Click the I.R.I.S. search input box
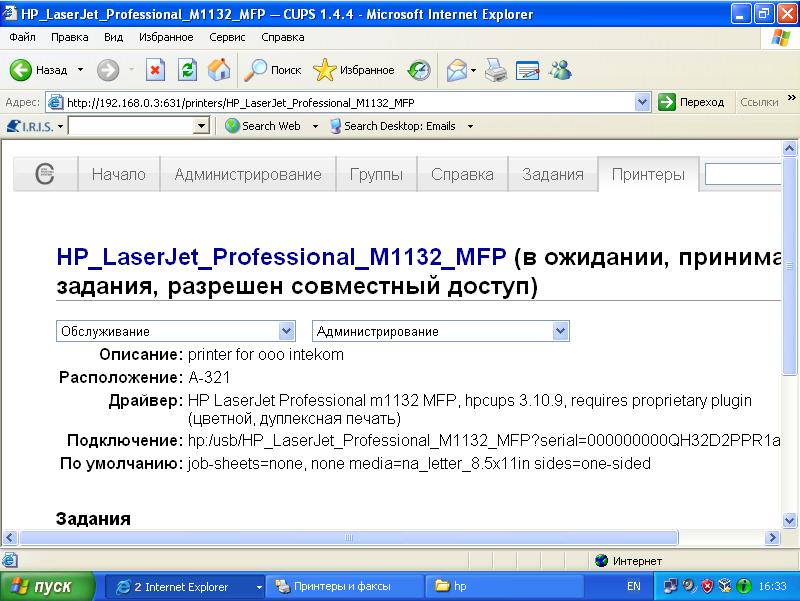The width and height of the screenshot is (800, 601). [132, 126]
